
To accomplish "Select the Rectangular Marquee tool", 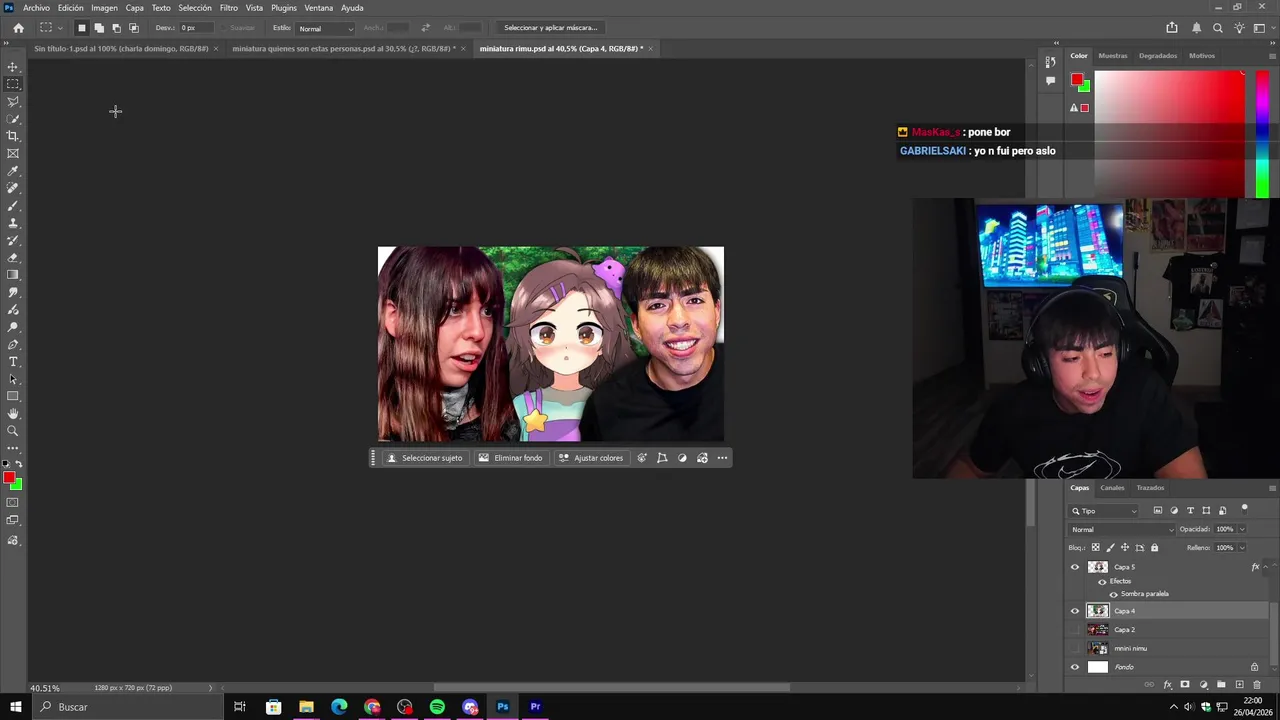I will pyautogui.click(x=13, y=84).
